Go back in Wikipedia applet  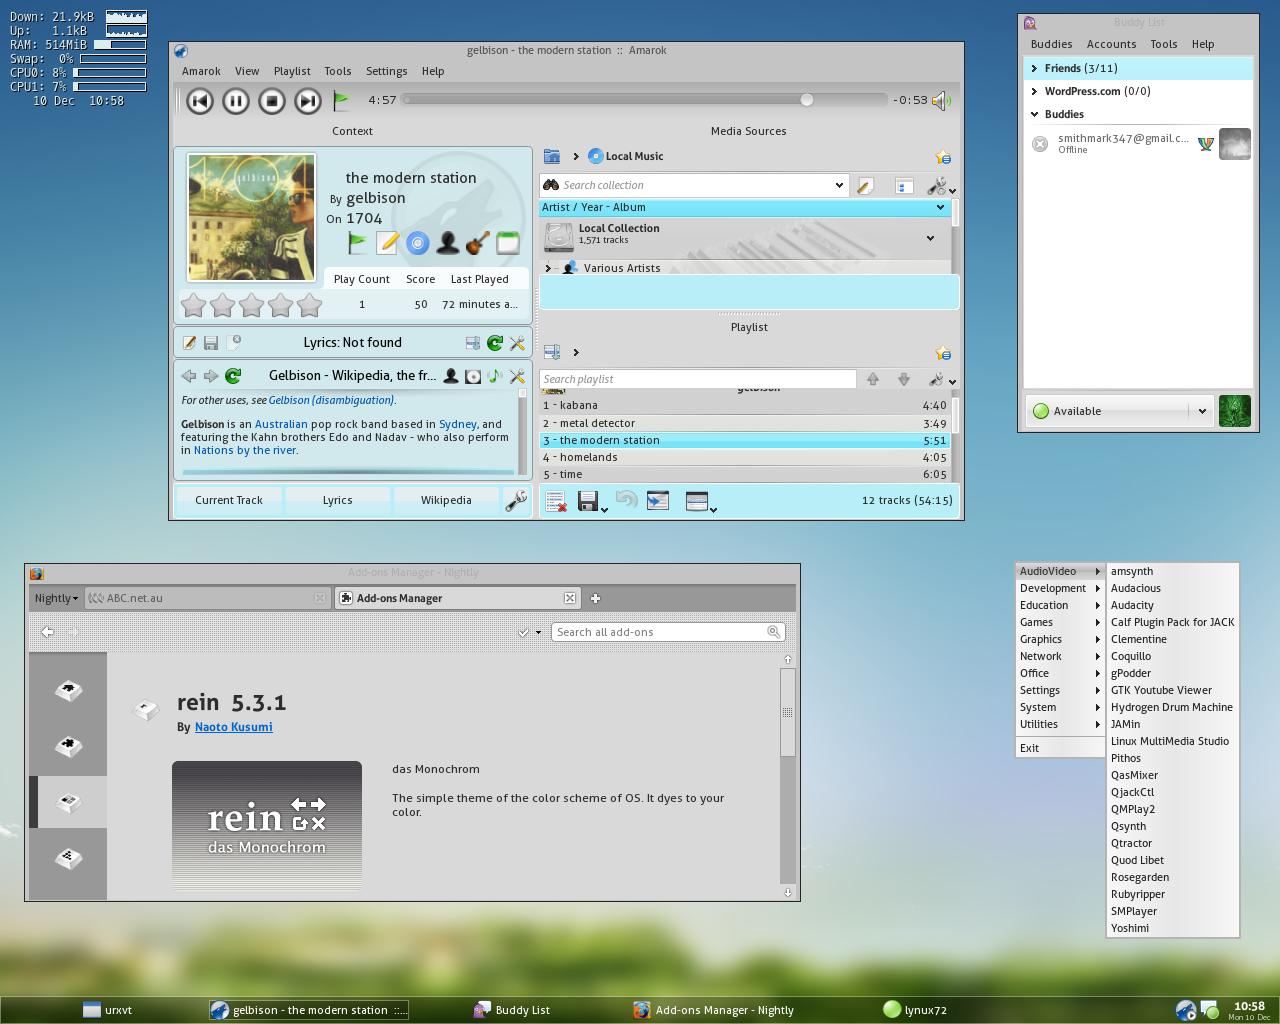coord(189,376)
